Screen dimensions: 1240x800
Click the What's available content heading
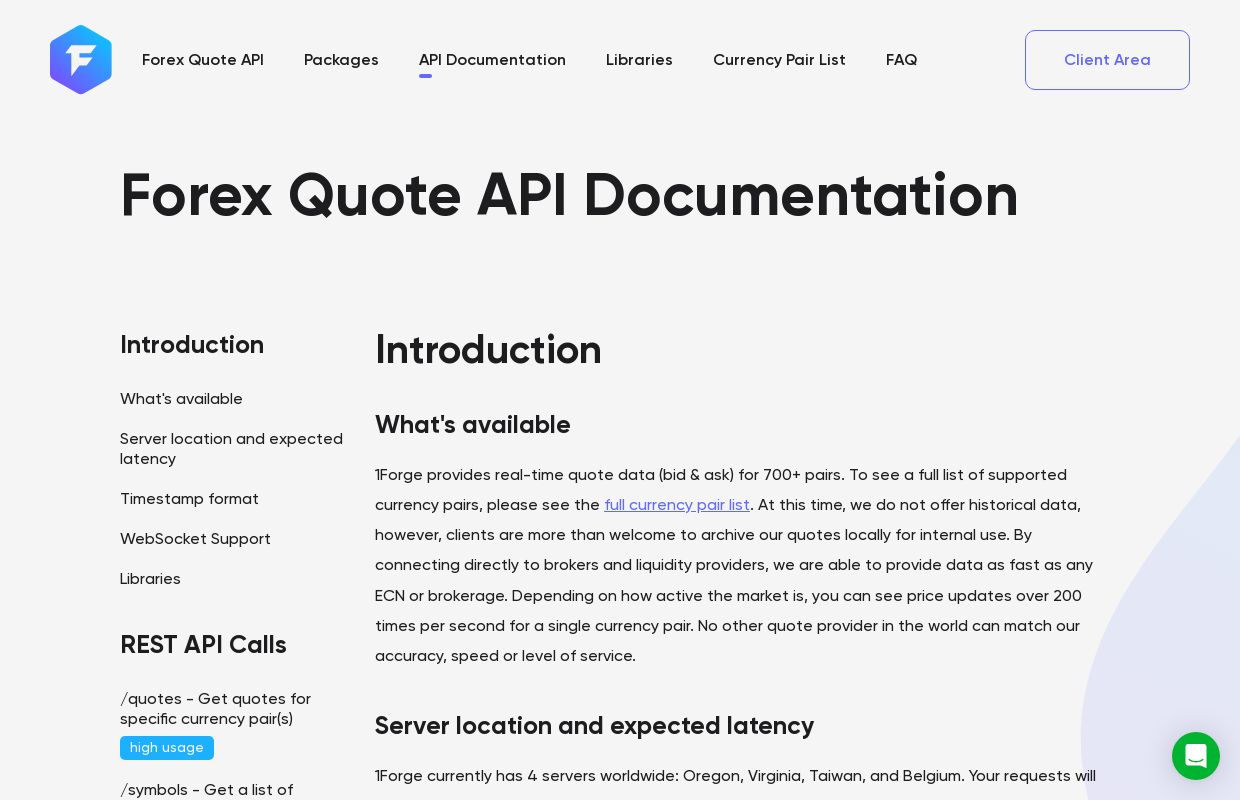(473, 425)
